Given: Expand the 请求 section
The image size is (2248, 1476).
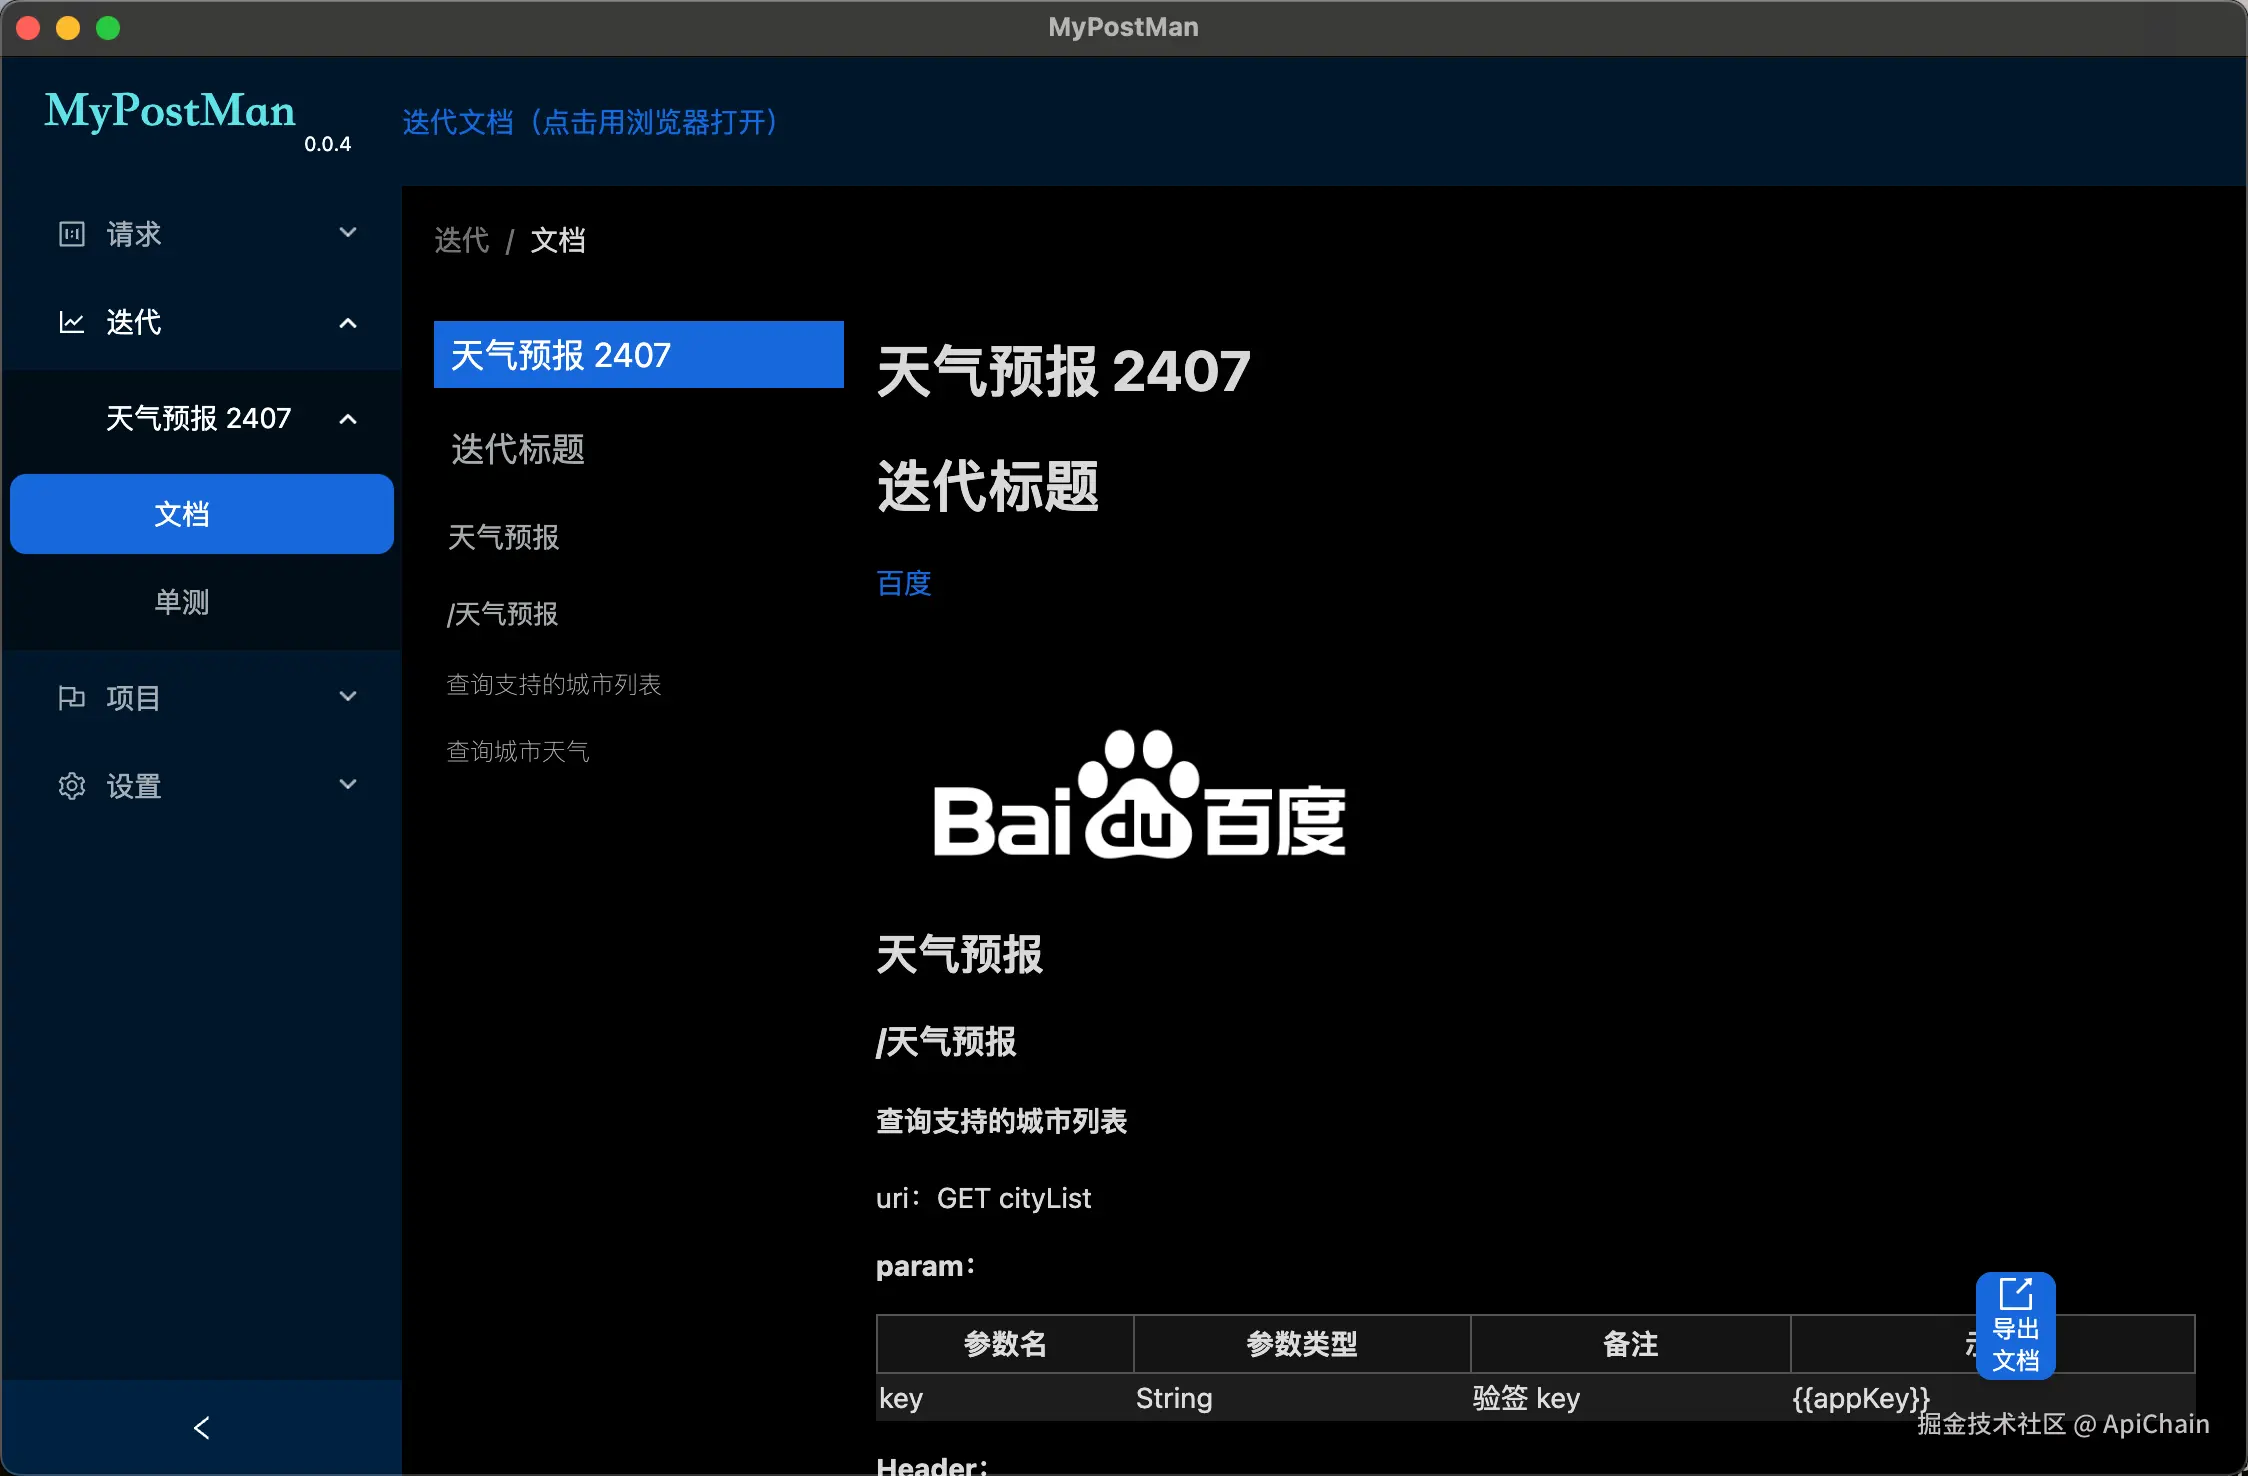Looking at the screenshot, I should [x=347, y=233].
